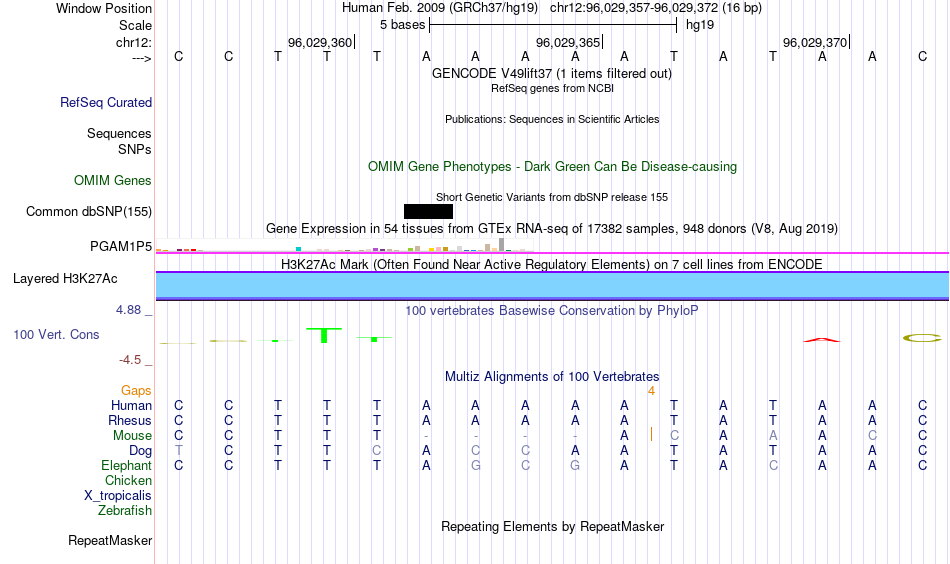This screenshot has height=564, width=950.
Task: Click the SNPs track label
Action: click(x=135, y=149)
